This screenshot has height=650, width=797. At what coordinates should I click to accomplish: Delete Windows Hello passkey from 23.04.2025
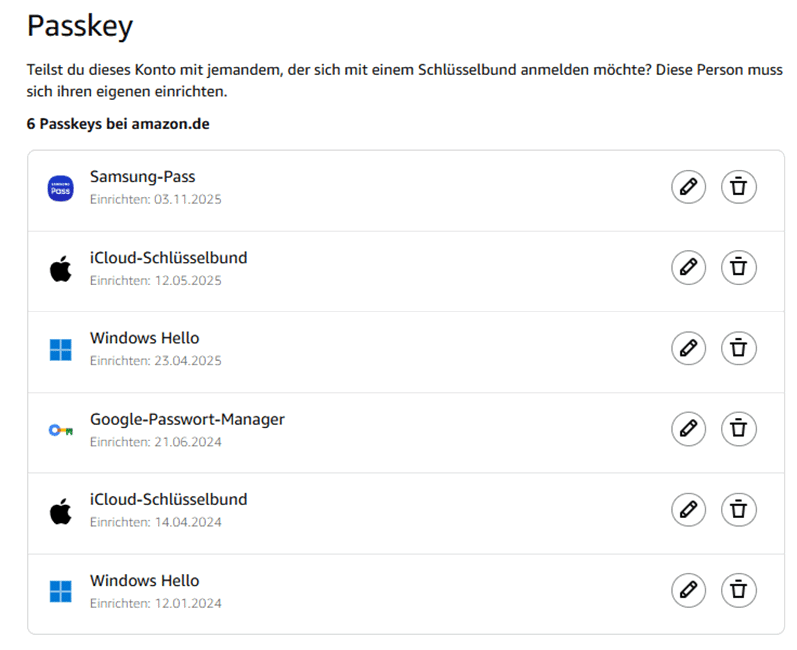pyautogui.click(x=739, y=348)
